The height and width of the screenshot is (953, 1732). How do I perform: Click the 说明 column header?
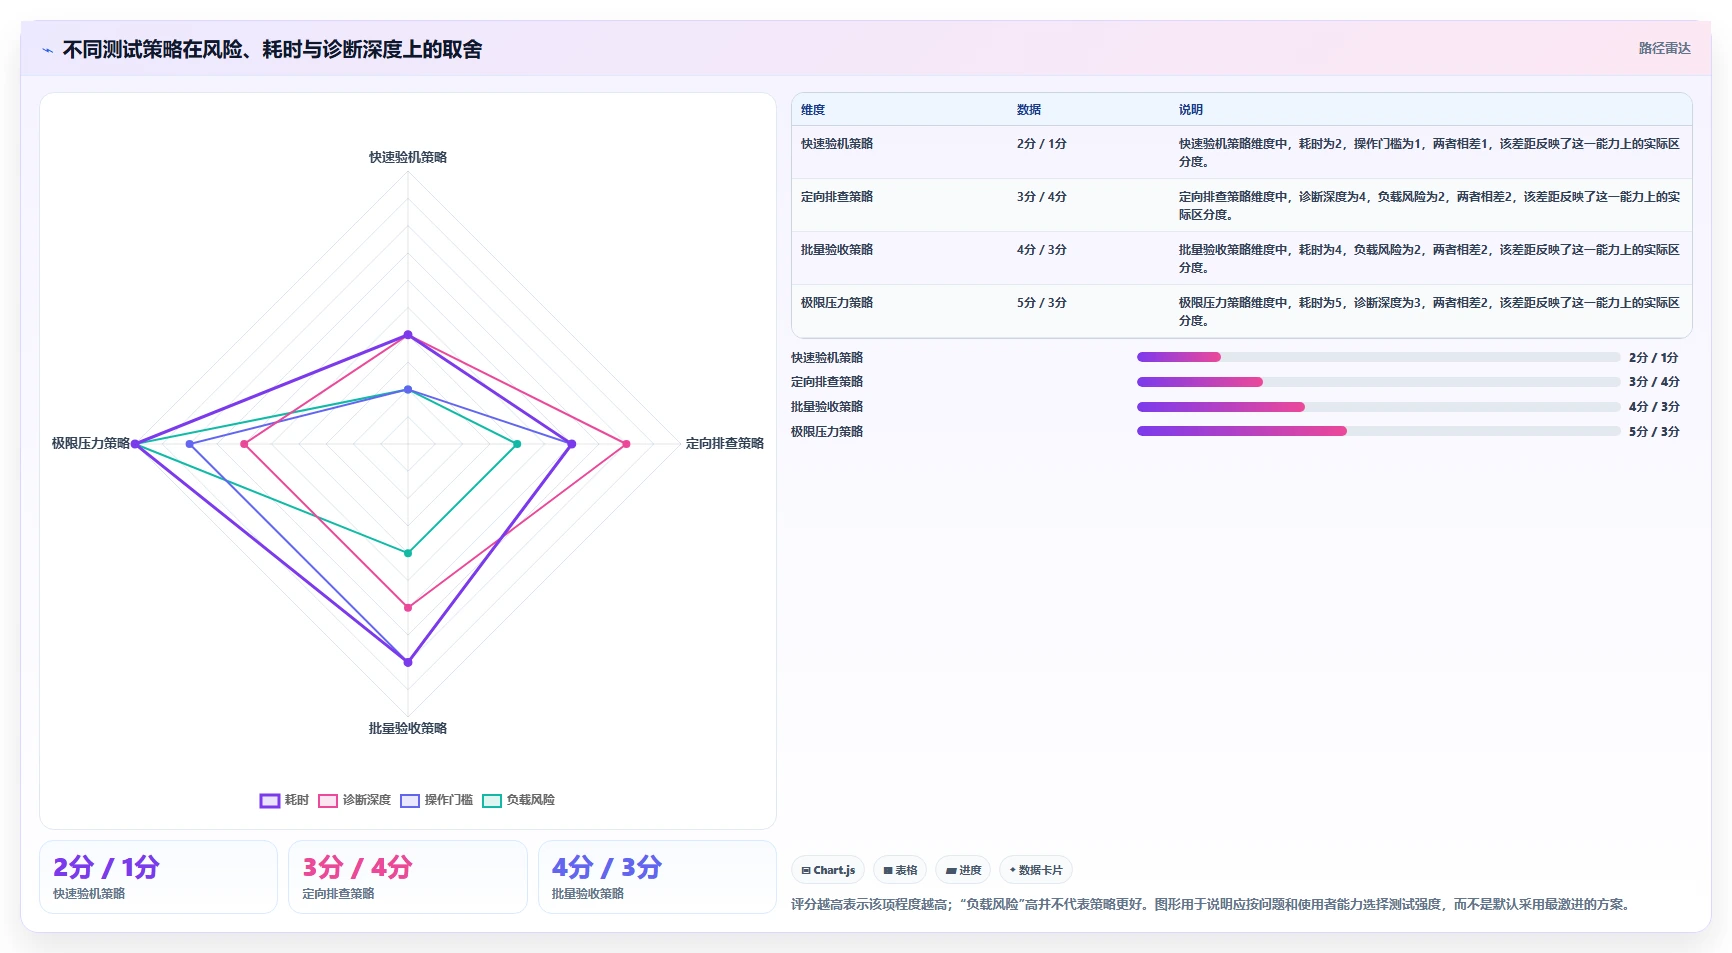[x=1190, y=110]
